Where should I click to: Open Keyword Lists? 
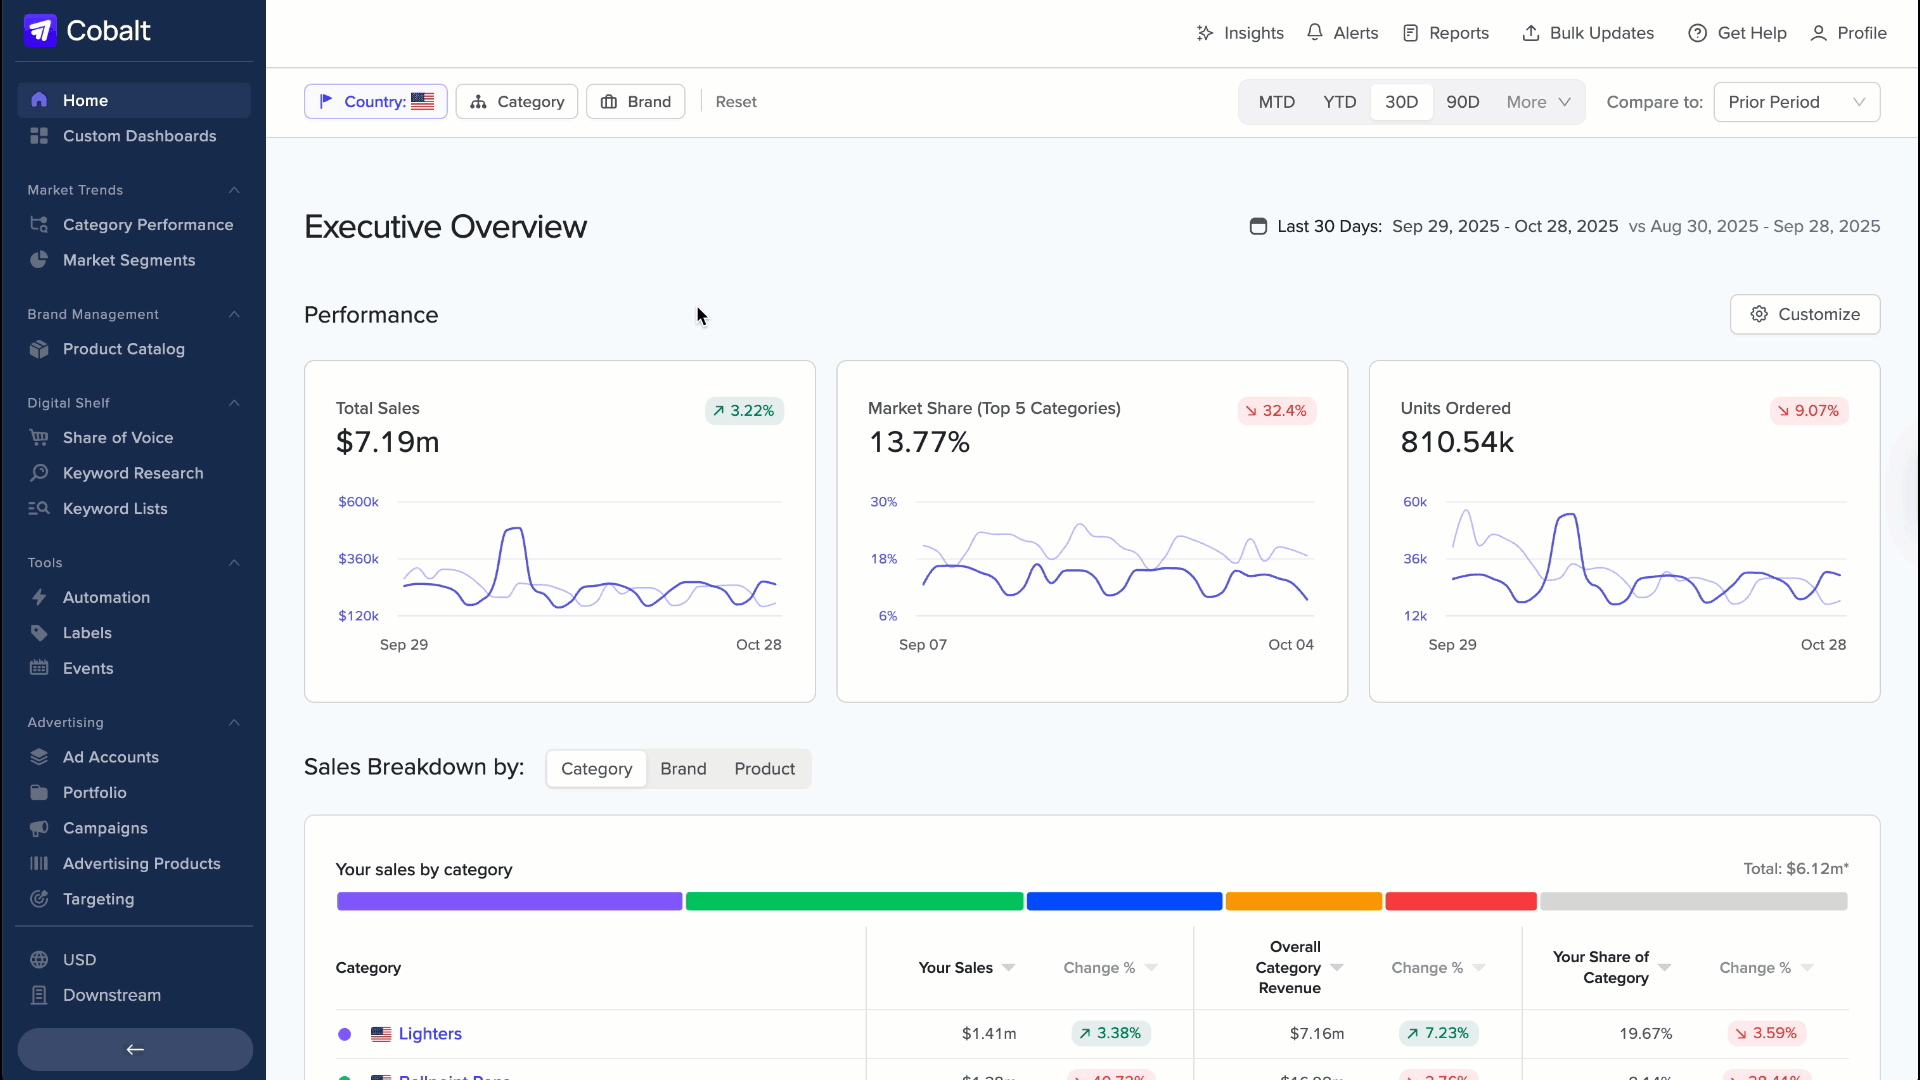[x=134, y=509]
